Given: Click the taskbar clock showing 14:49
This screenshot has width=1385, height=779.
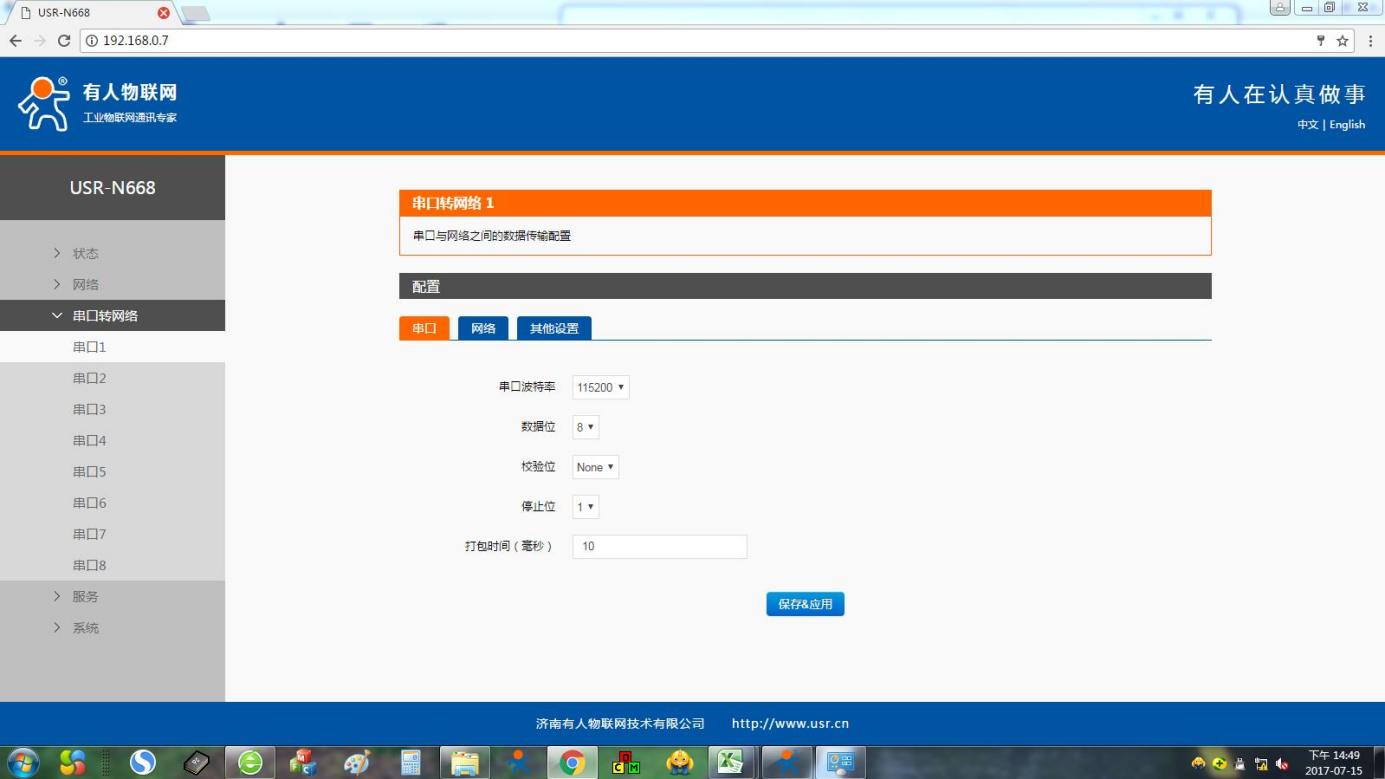Looking at the screenshot, I should [x=1334, y=763].
